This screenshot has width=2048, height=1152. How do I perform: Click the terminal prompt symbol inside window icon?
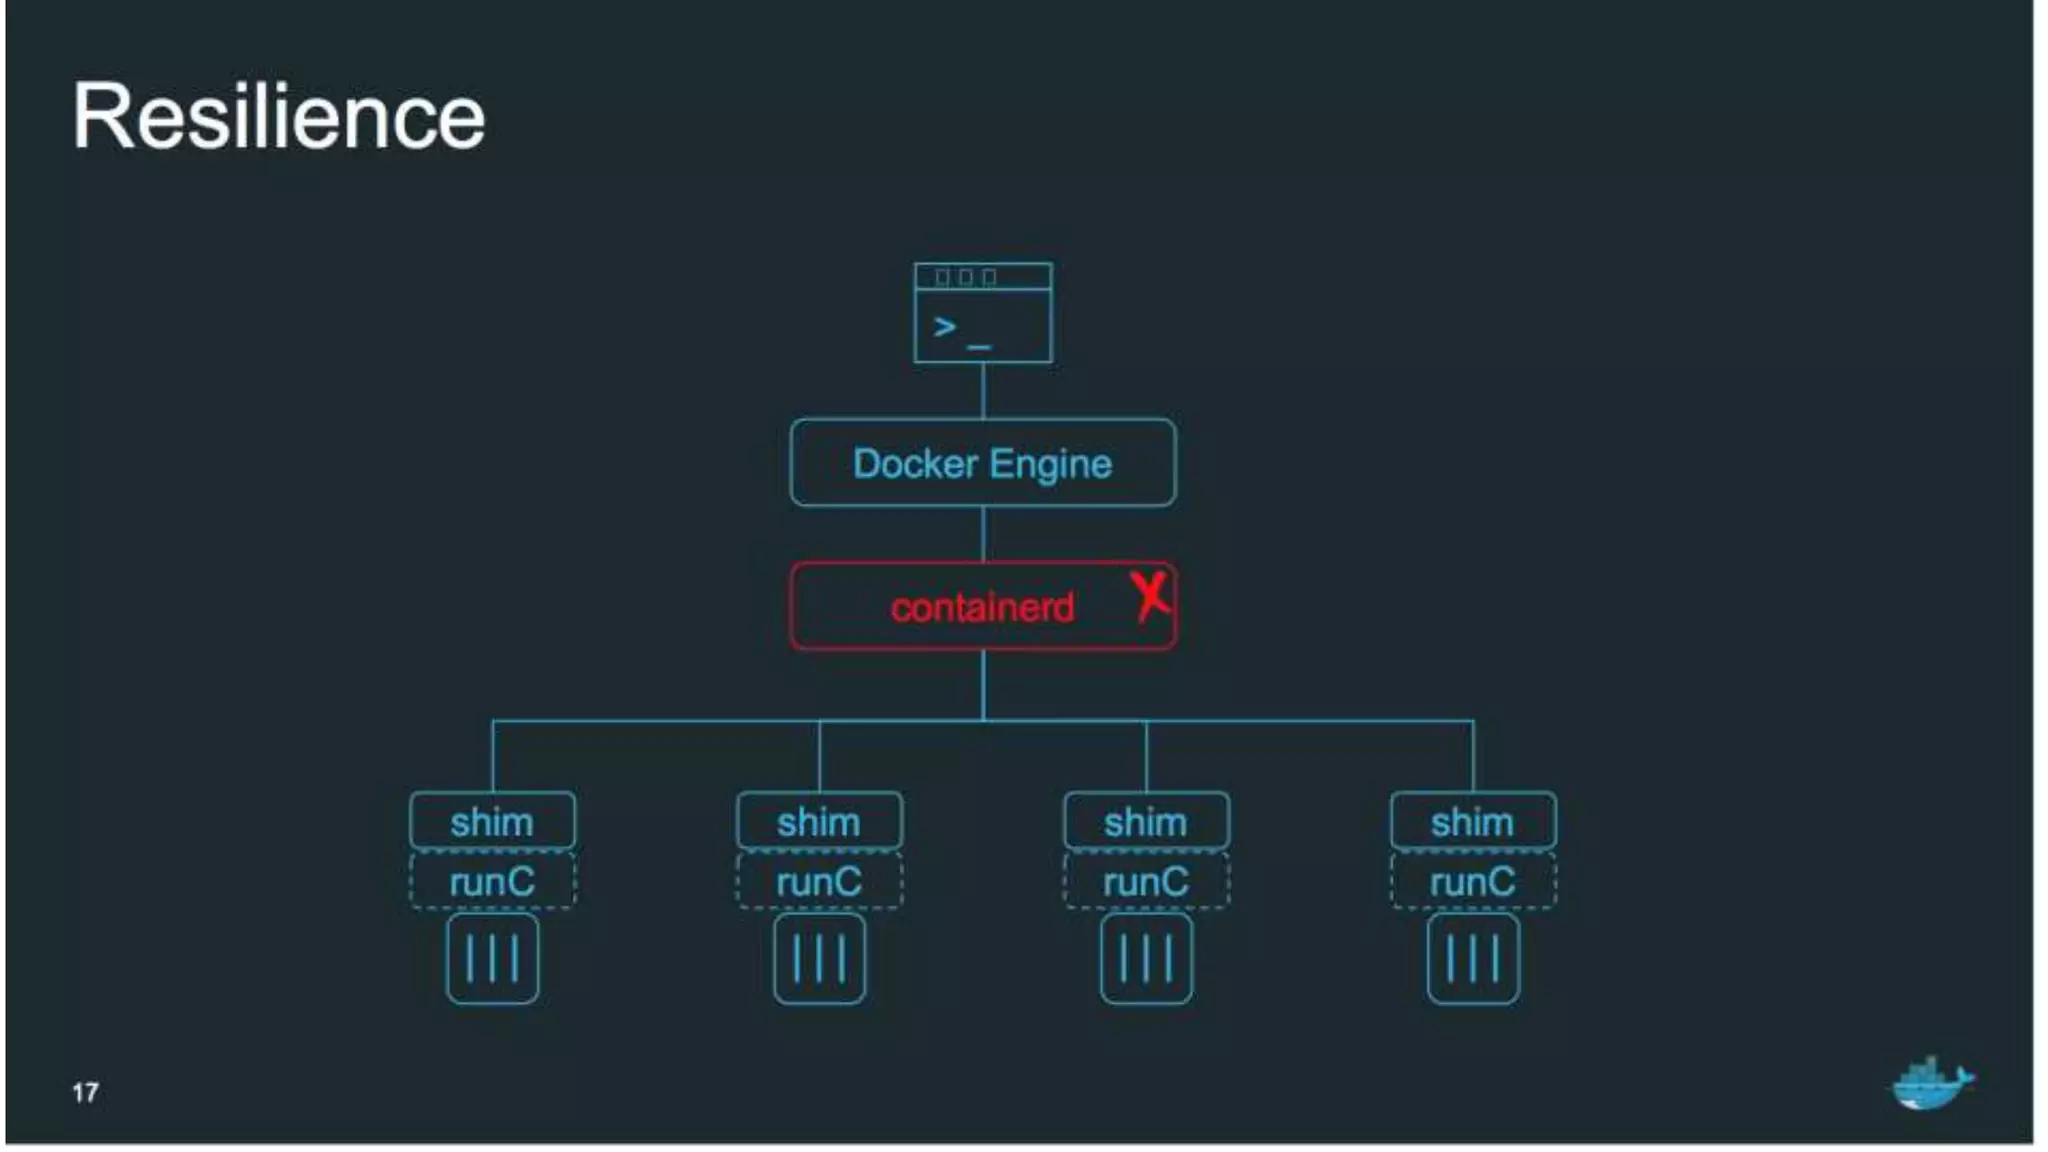tap(945, 326)
